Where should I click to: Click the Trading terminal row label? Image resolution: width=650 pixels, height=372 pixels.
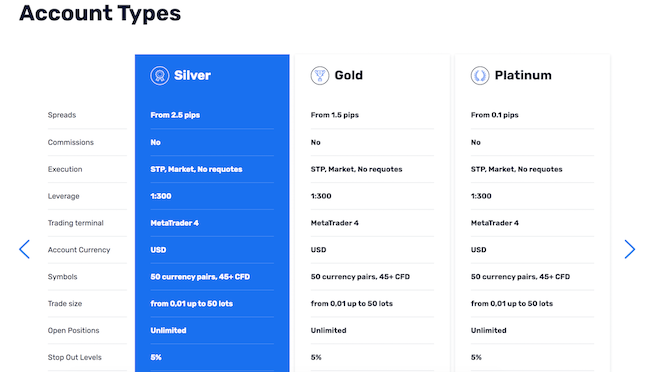75,223
